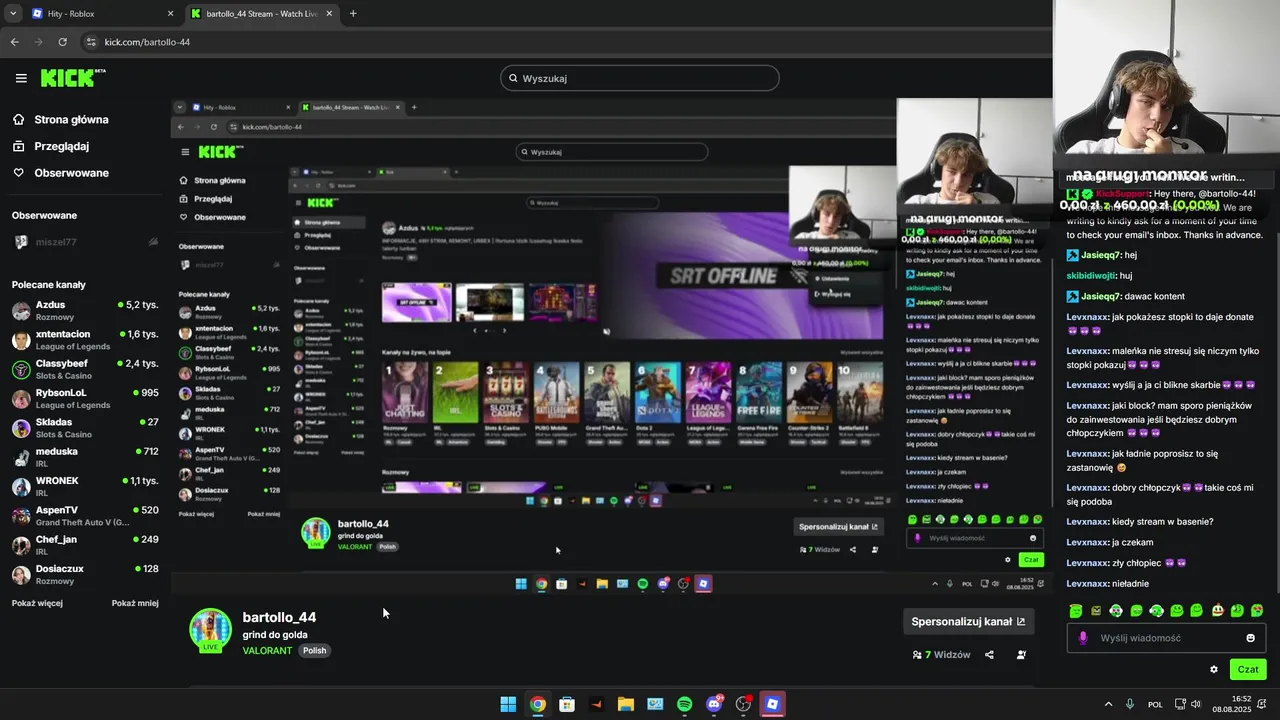Open the Chef_jan channel

(x=86, y=545)
